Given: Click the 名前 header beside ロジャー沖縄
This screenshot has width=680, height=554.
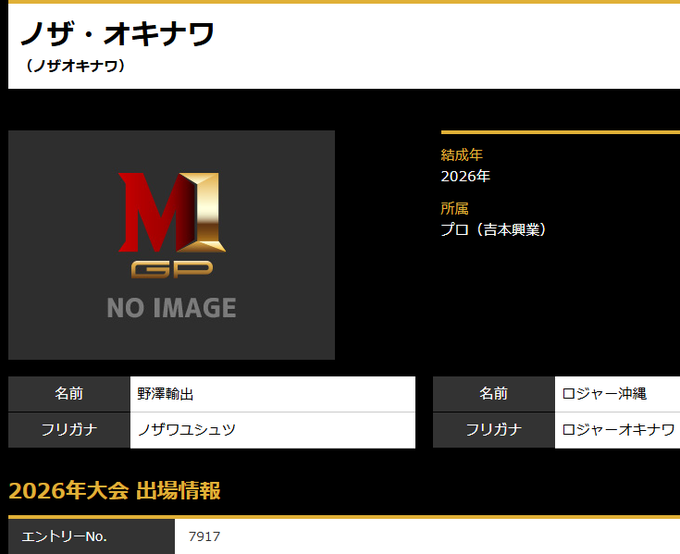Looking at the screenshot, I should [494, 394].
